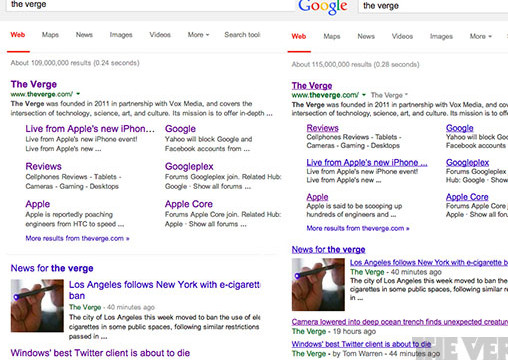Open the Apple sitelink in the left results

pyautogui.click(x=38, y=204)
